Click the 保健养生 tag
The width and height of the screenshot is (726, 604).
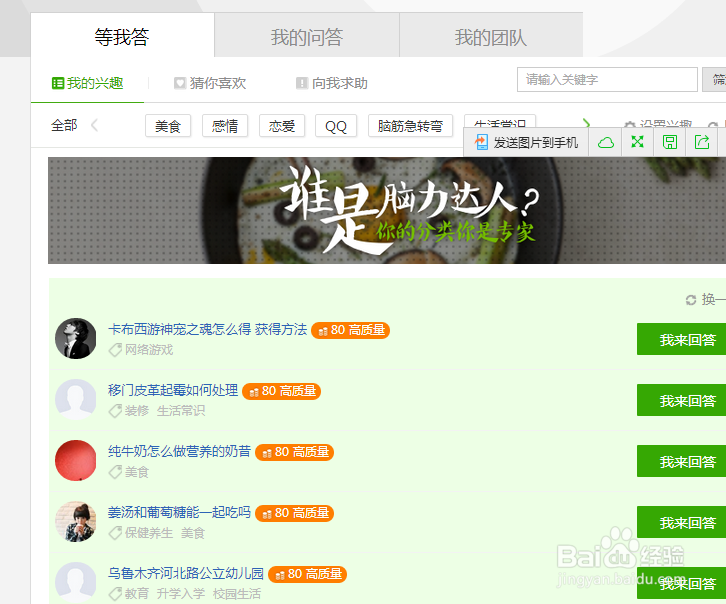click(149, 533)
